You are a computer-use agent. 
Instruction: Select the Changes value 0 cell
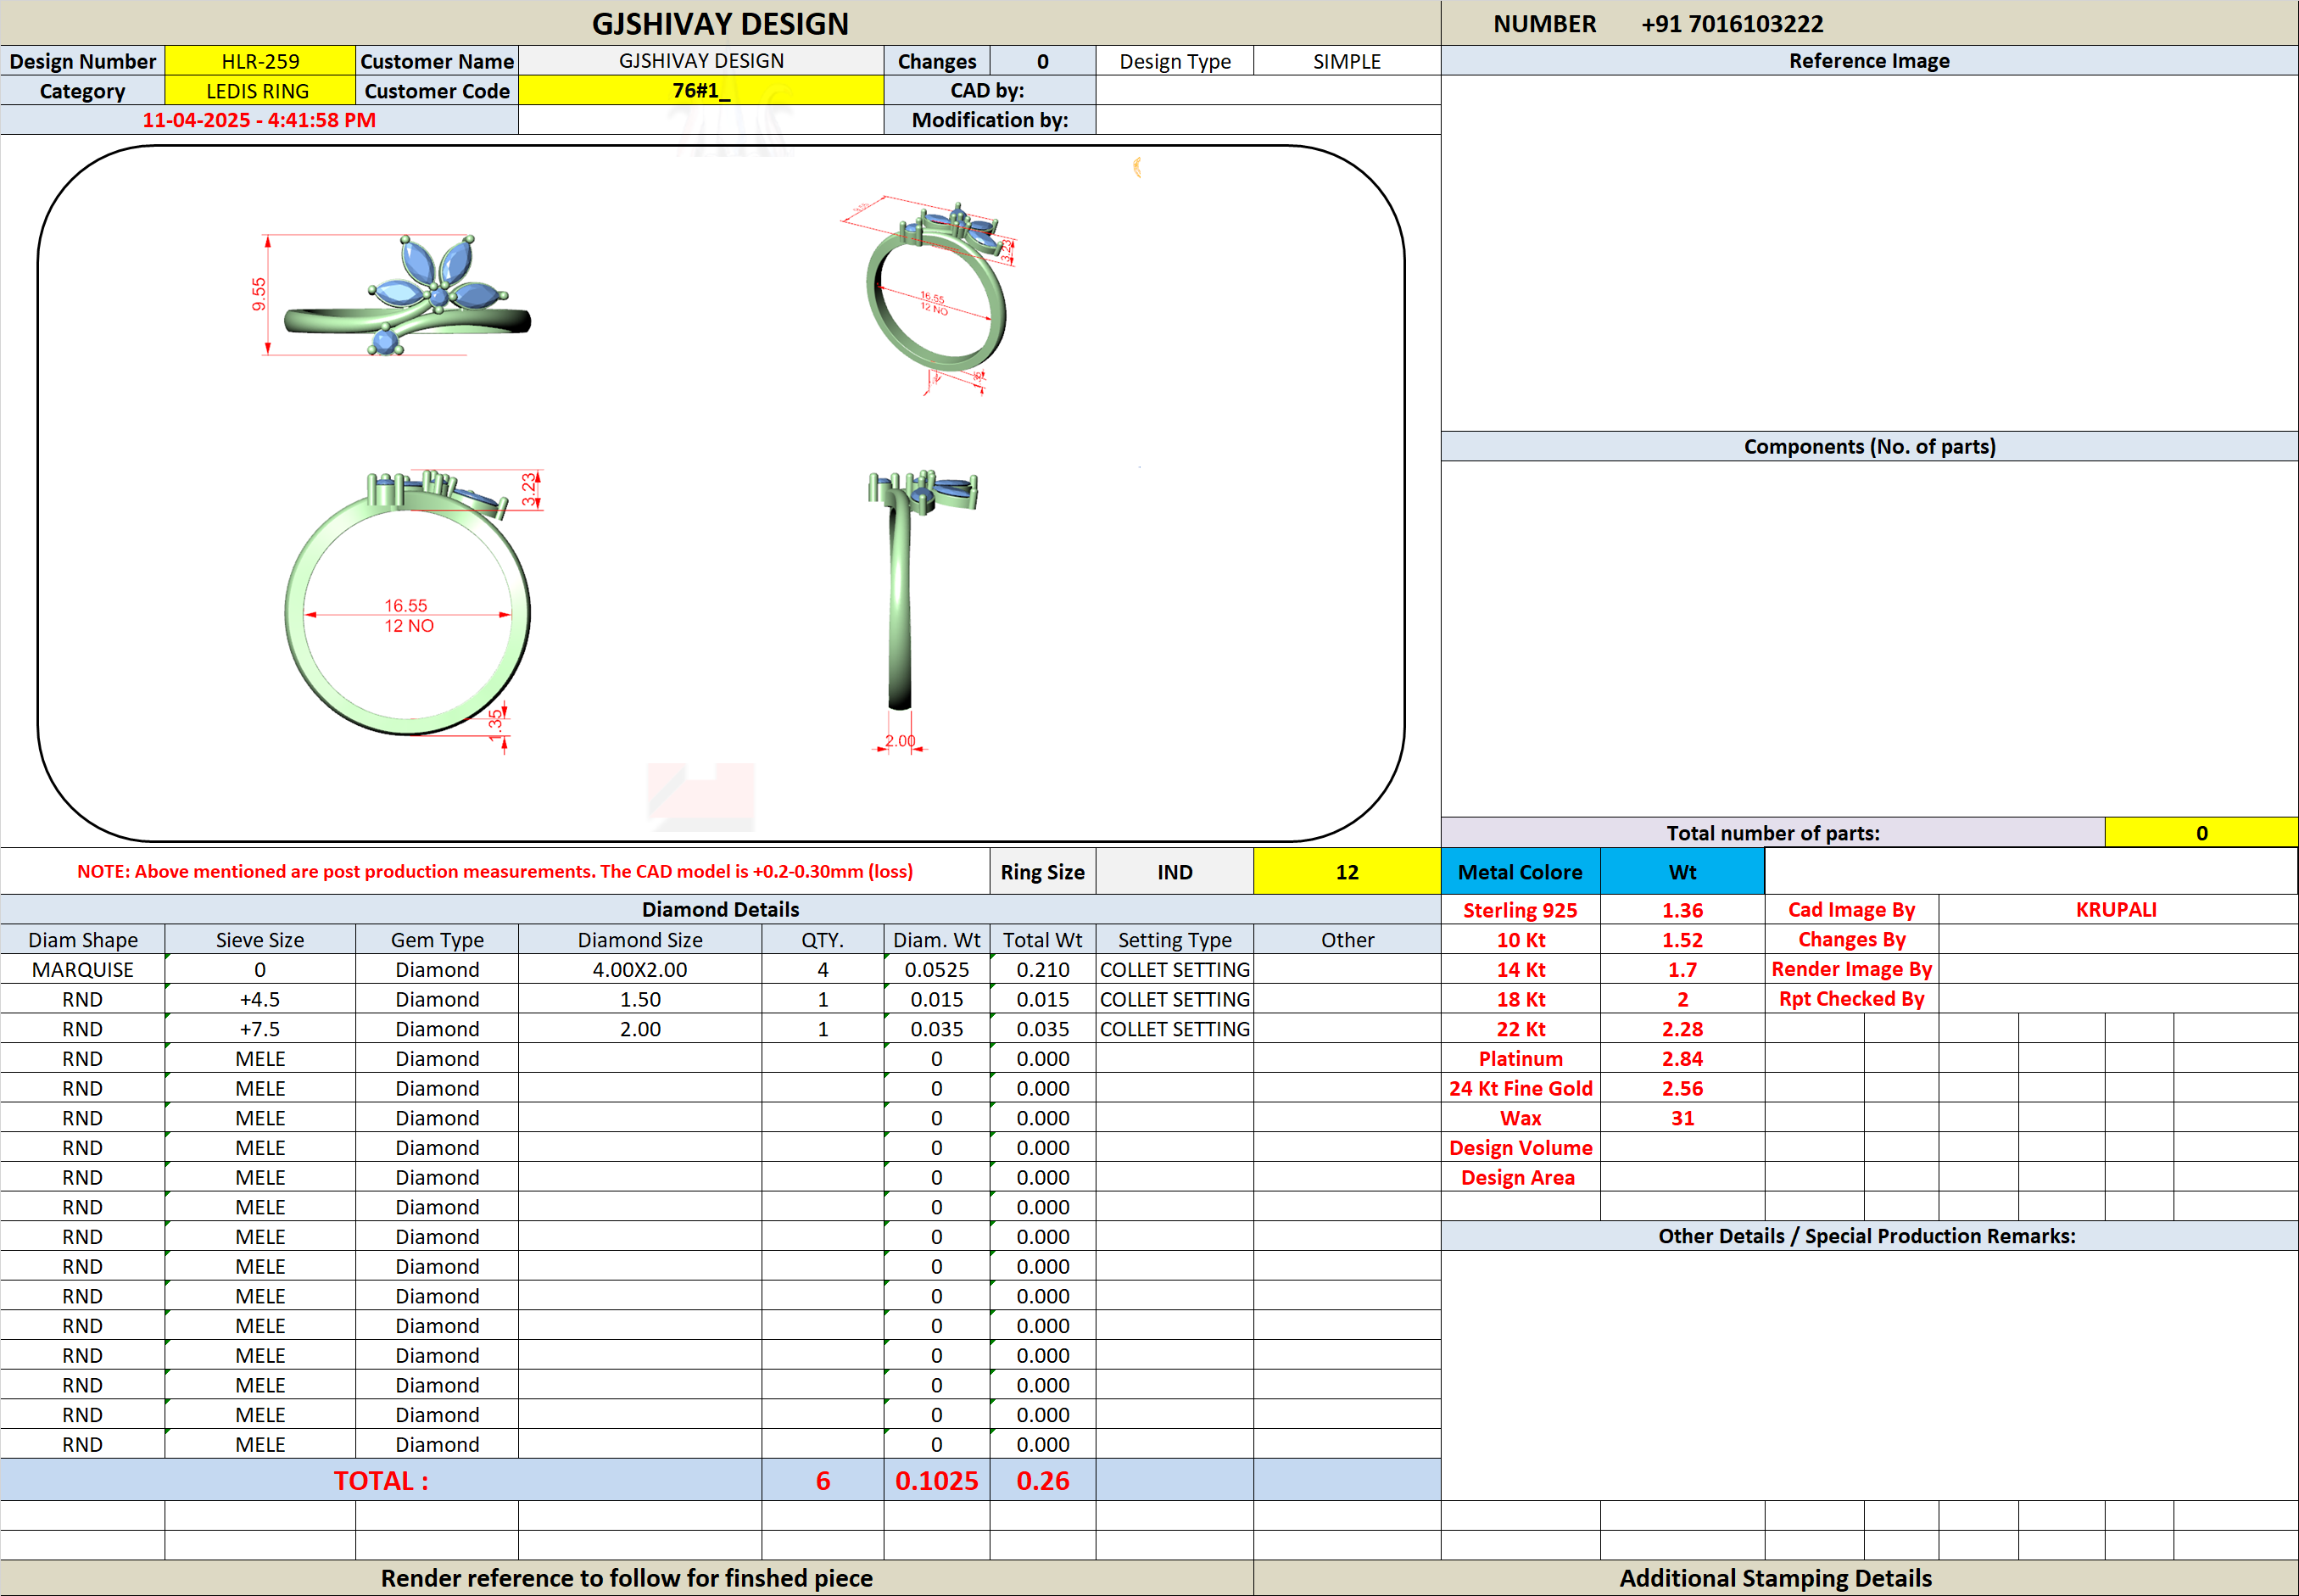(x=1043, y=61)
